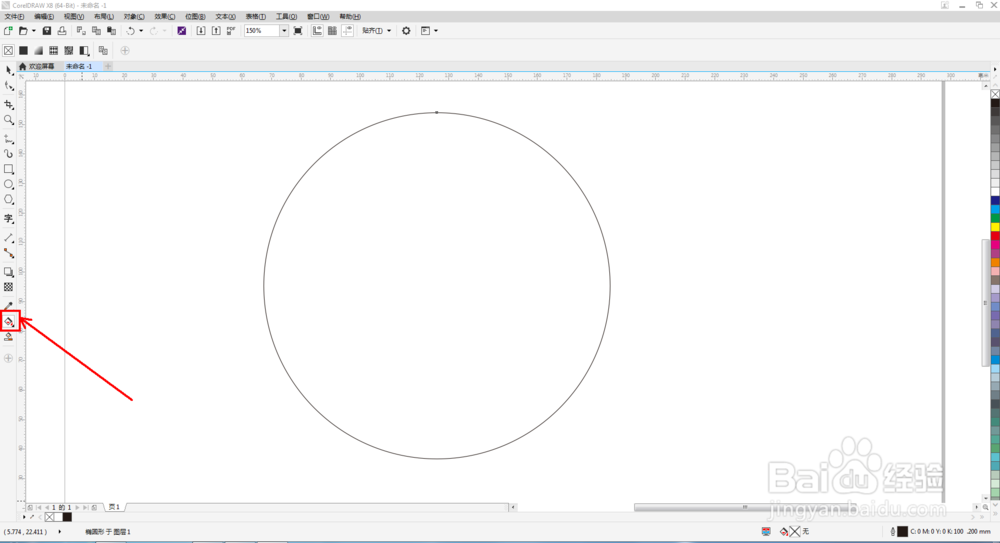The image size is (1000, 543).
Task: Choose Two-Color Pattern Fill flyout
Action: pos(84,50)
